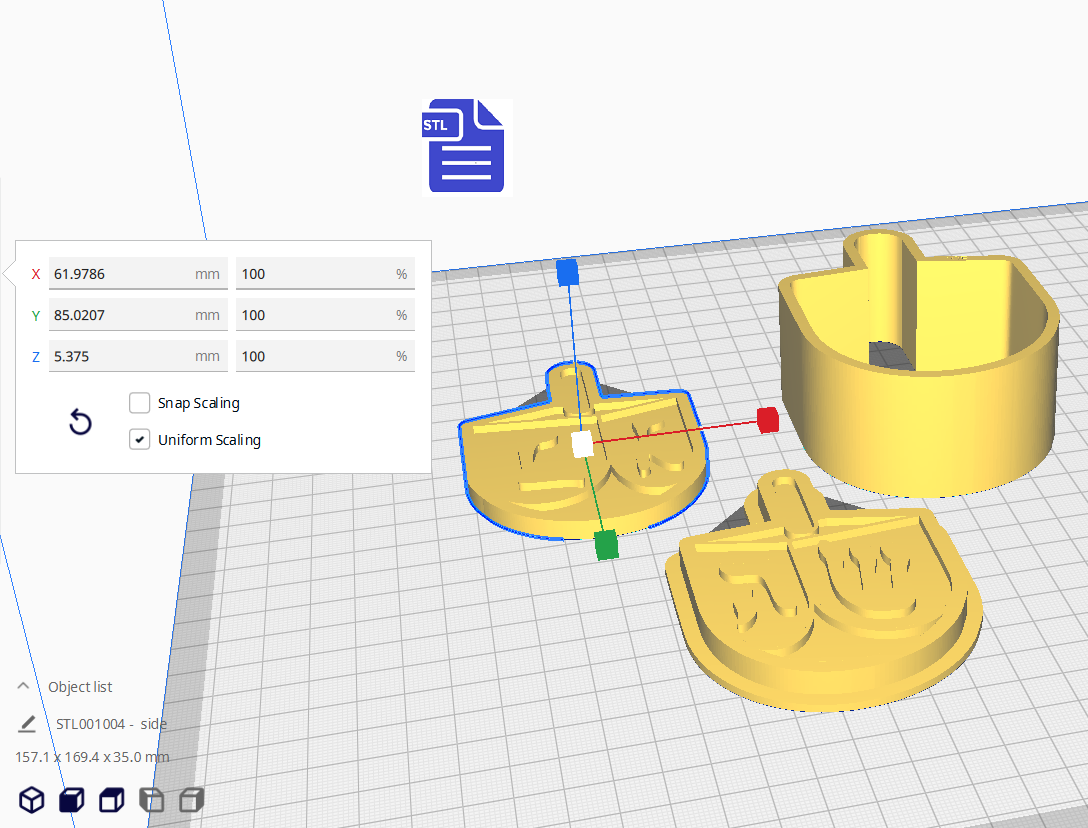Click the X scale percent field
1088x828 pixels.
click(315, 274)
